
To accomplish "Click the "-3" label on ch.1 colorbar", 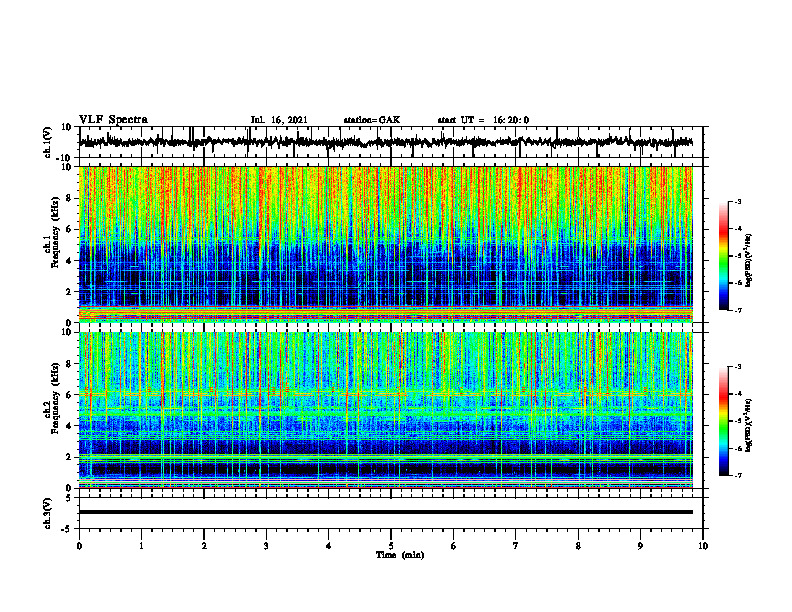I will click(x=737, y=201).
